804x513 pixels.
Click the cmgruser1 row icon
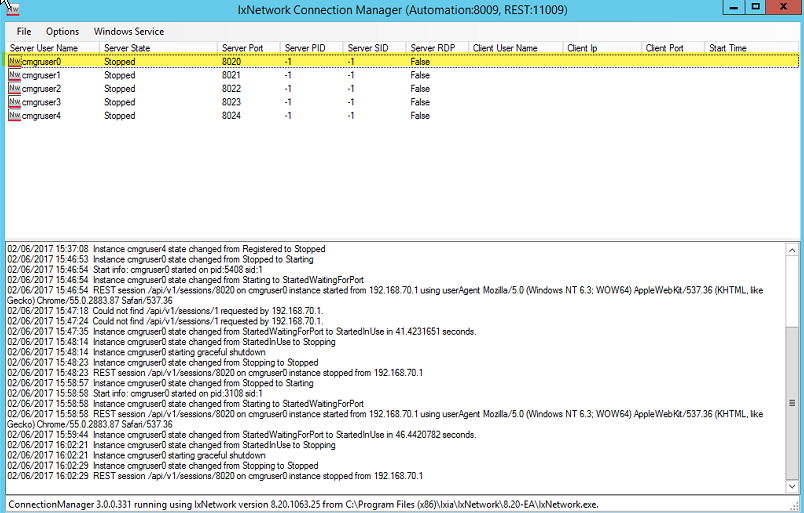[x=14, y=75]
